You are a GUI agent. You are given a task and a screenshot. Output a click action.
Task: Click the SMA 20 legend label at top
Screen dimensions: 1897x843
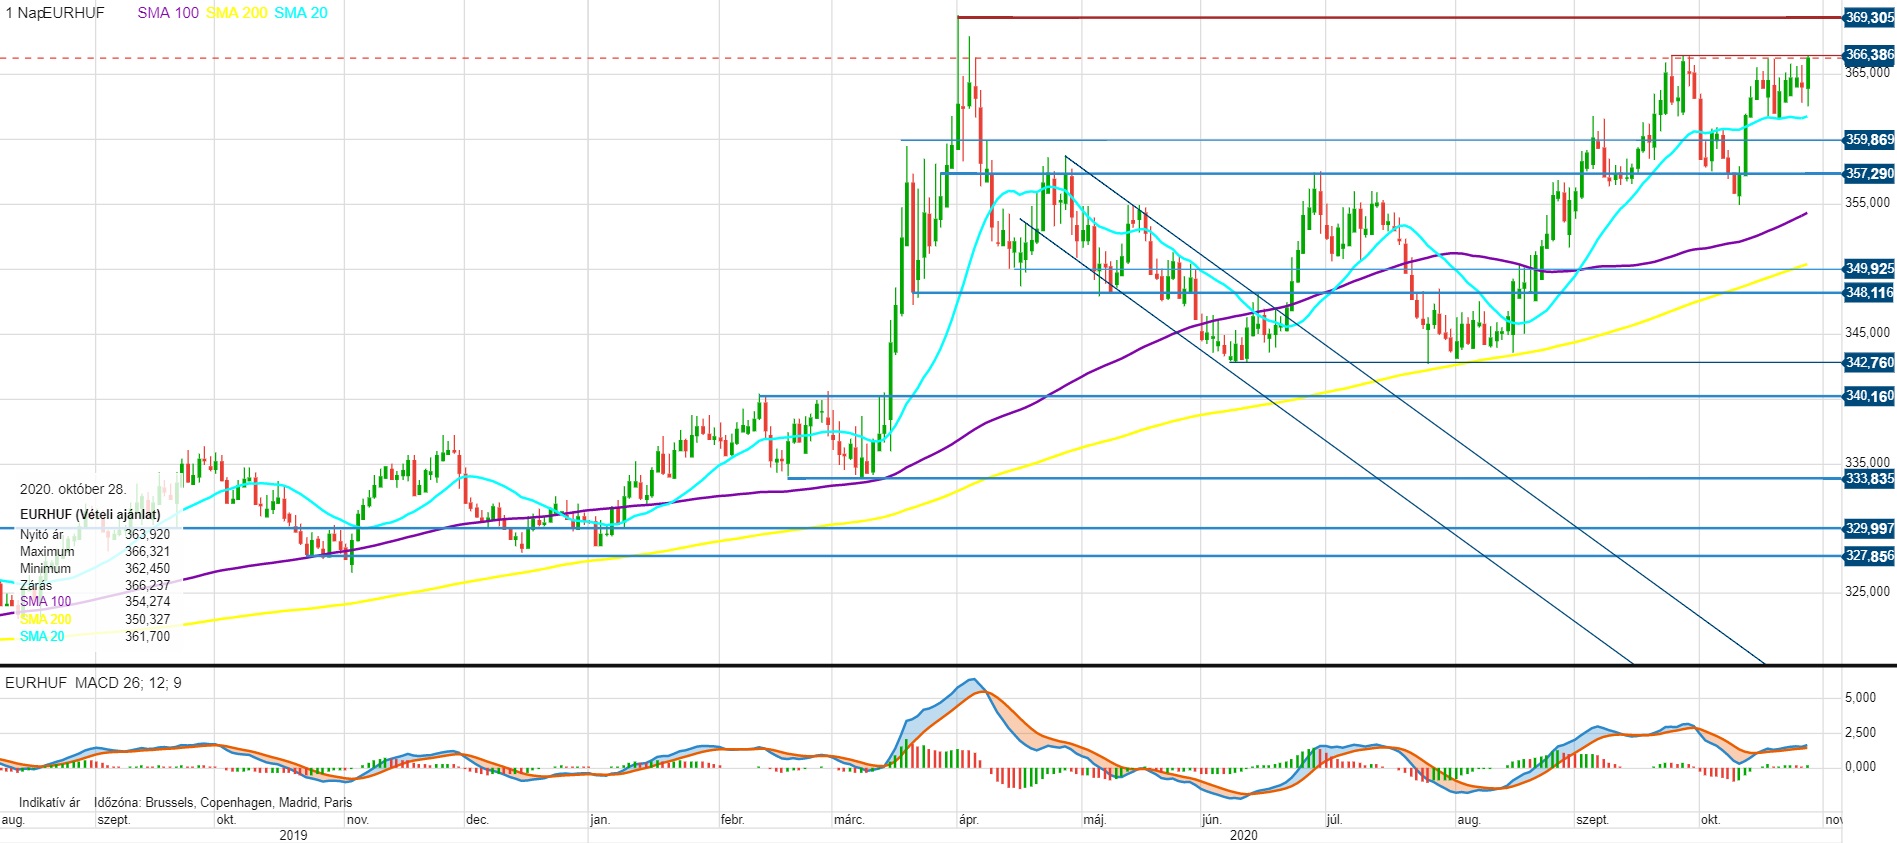point(301,13)
